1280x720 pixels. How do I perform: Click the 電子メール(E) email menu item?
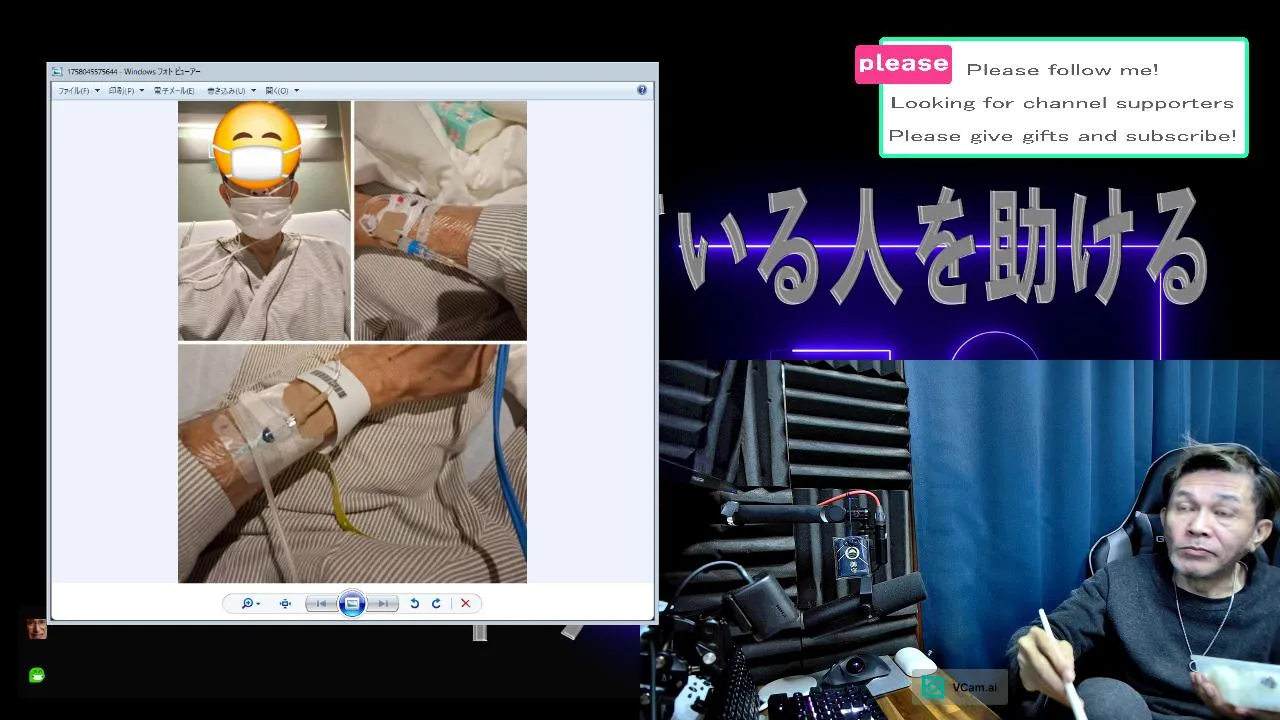[x=174, y=91]
